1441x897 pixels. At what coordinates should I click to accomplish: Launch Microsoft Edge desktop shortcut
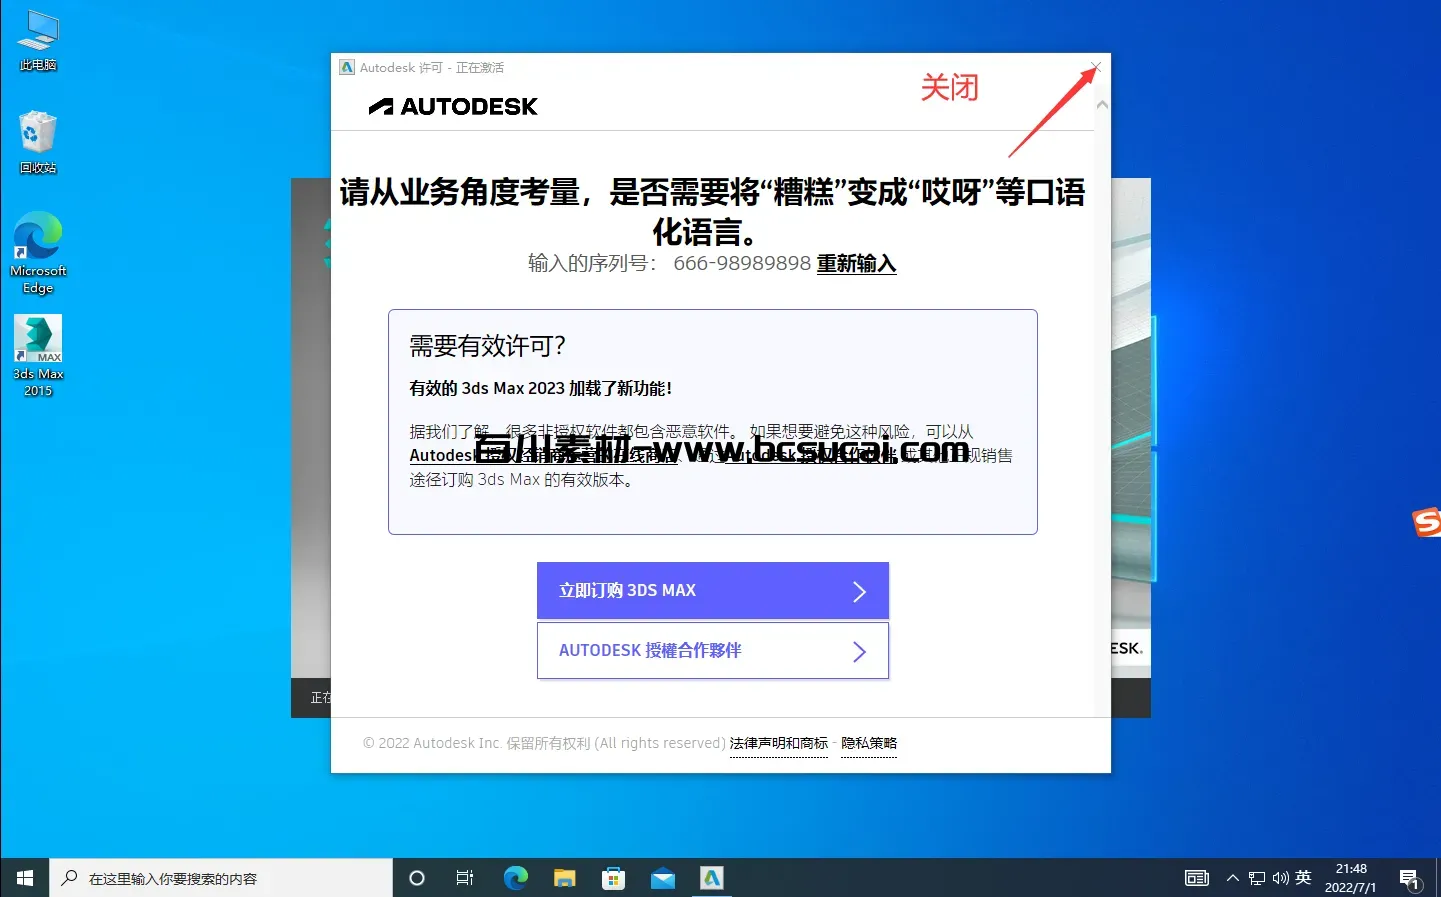[38, 252]
